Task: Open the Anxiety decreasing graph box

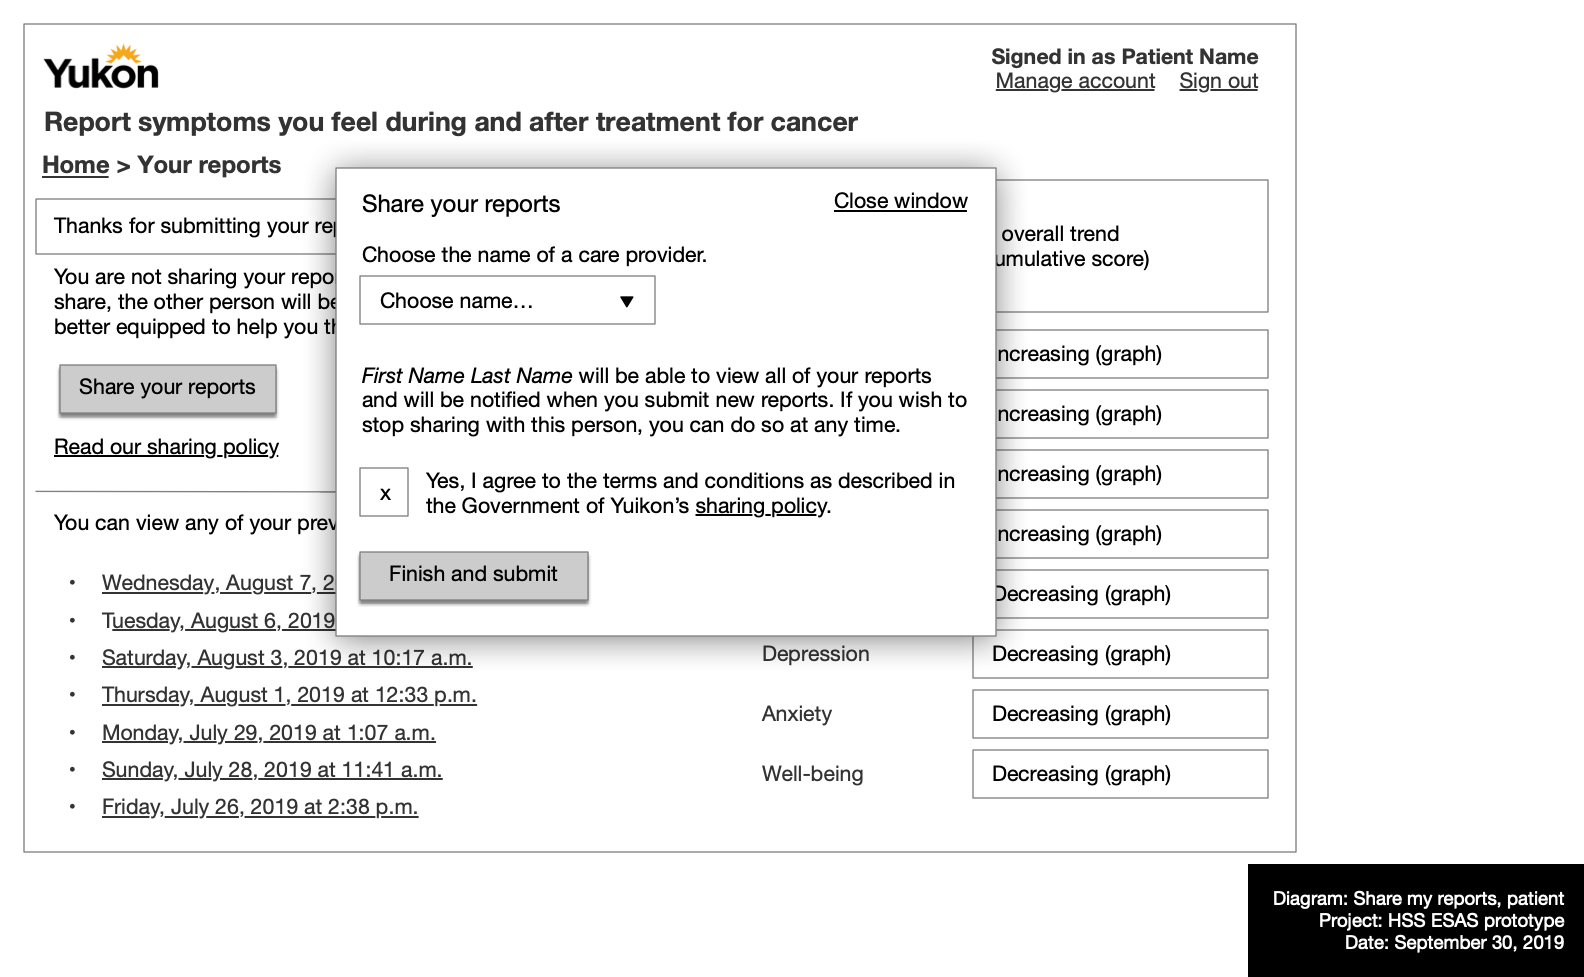Action: coord(1120,714)
